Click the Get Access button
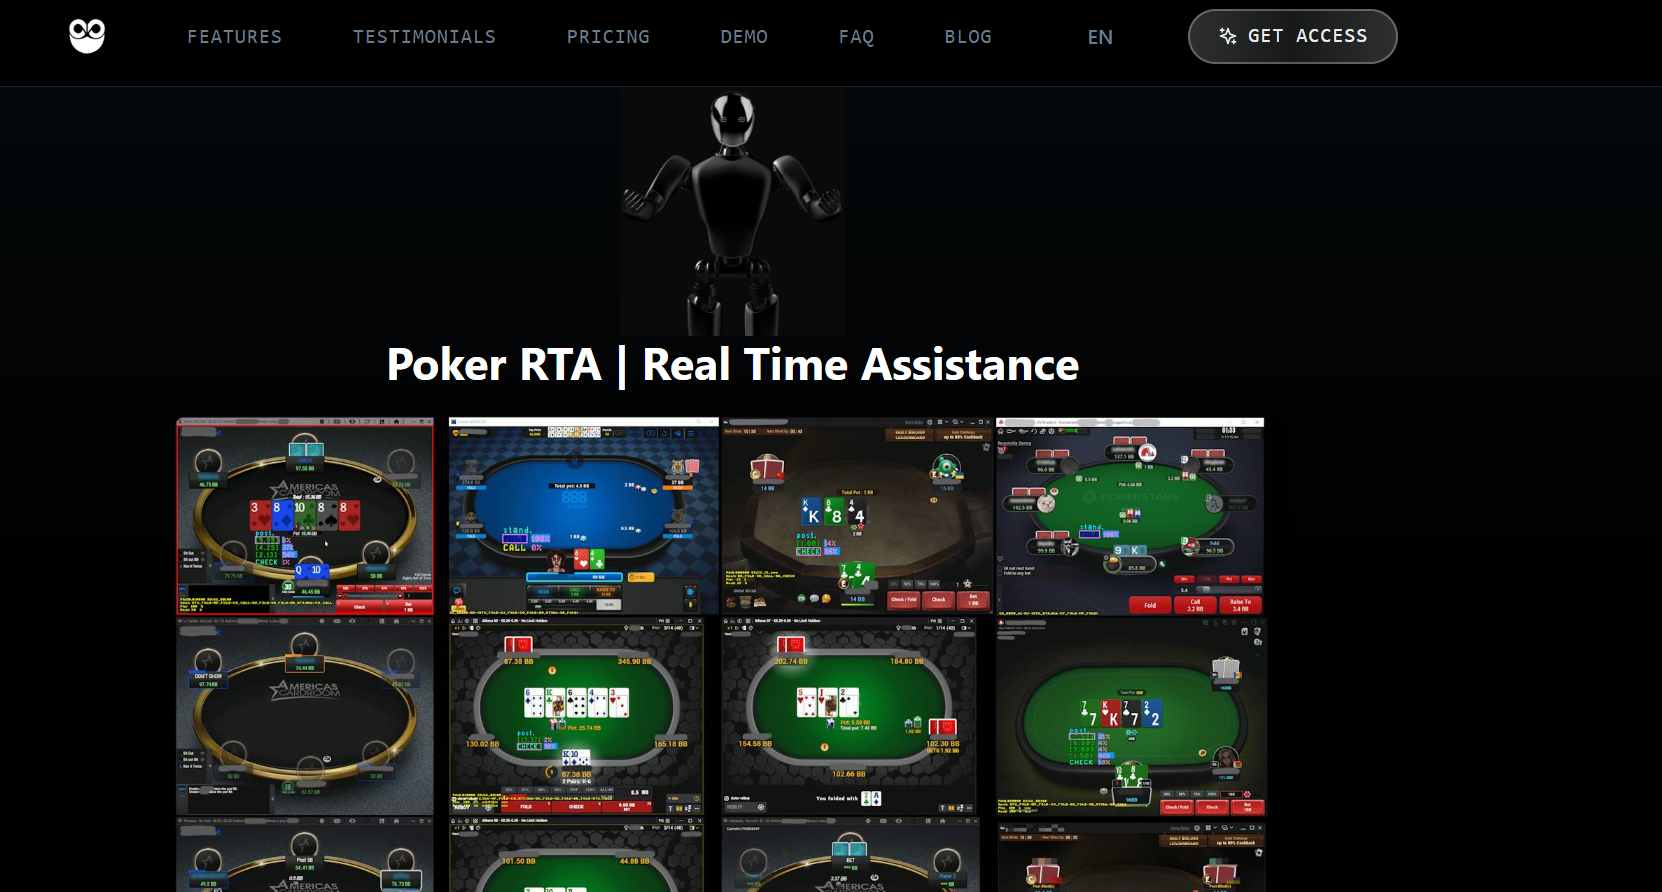The image size is (1662, 892). (x=1292, y=36)
